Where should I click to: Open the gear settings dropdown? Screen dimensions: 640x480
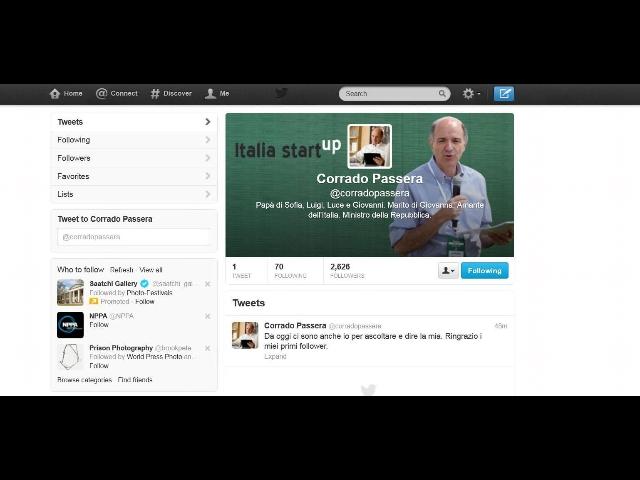pos(471,93)
